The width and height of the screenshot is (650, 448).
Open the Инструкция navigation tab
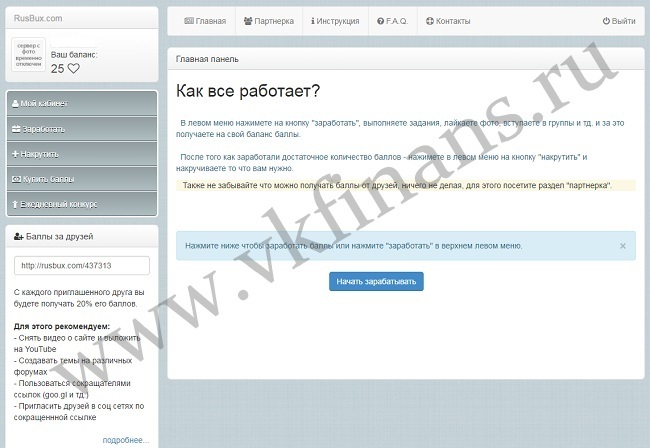coord(335,21)
